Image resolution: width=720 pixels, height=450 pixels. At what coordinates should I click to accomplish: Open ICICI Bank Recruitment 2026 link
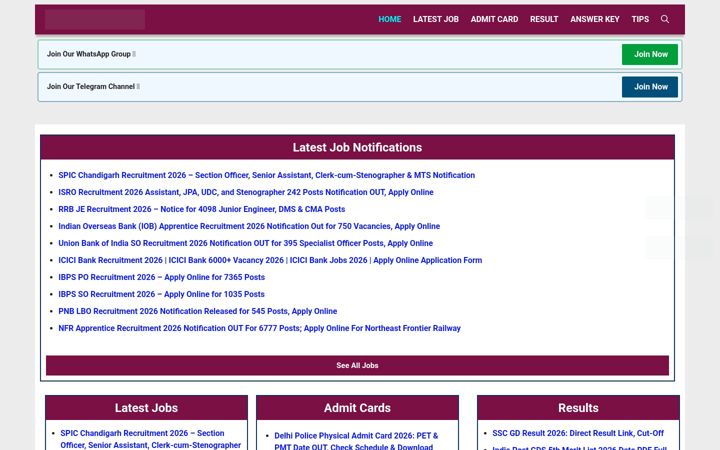(x=270, y=260)
